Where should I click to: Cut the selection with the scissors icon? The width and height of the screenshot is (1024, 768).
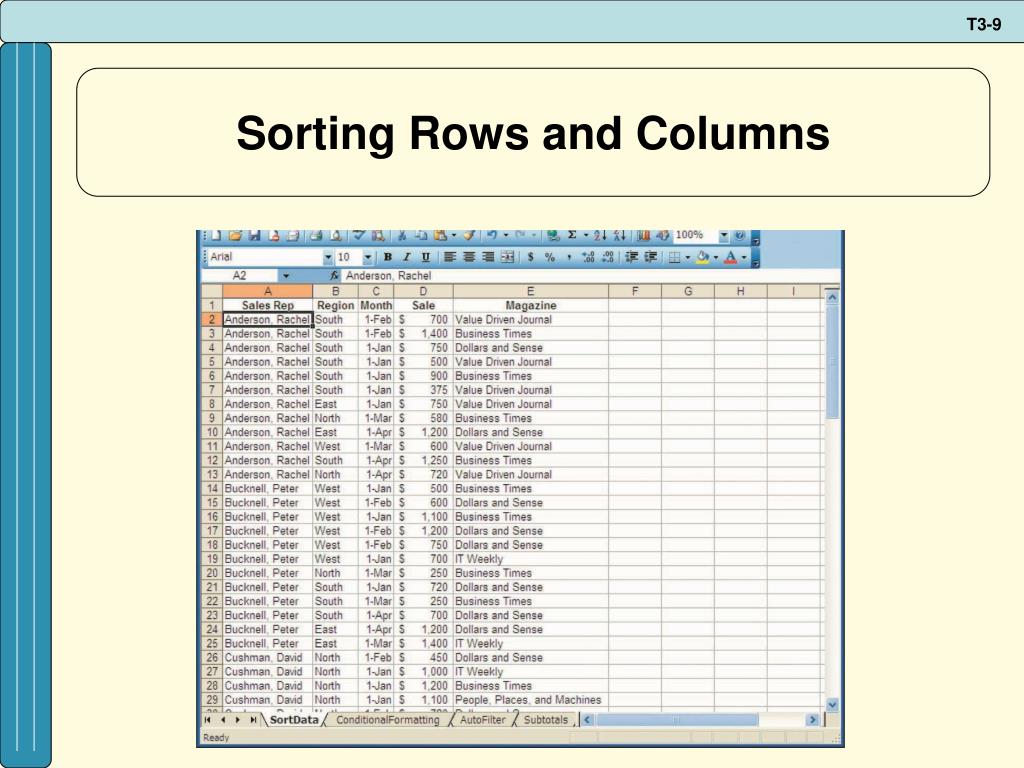coord(402,236)
